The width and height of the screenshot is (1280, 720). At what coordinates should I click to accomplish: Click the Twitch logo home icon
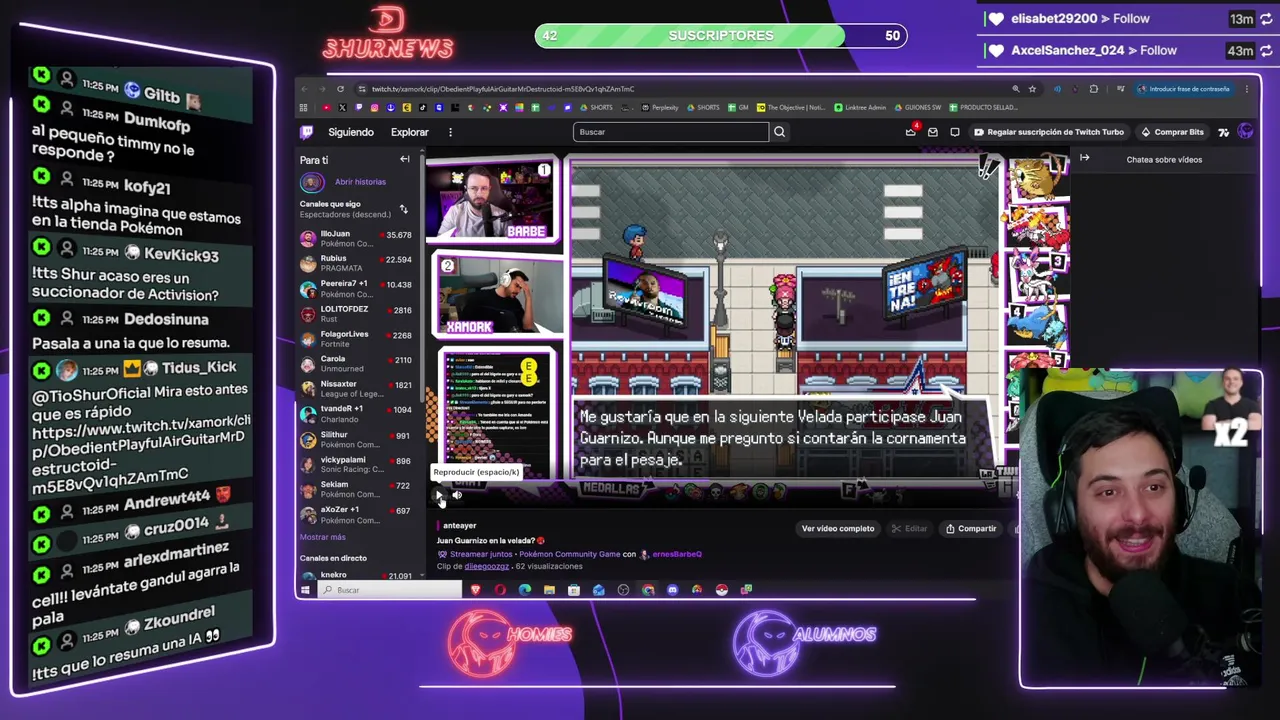(307, 132)
